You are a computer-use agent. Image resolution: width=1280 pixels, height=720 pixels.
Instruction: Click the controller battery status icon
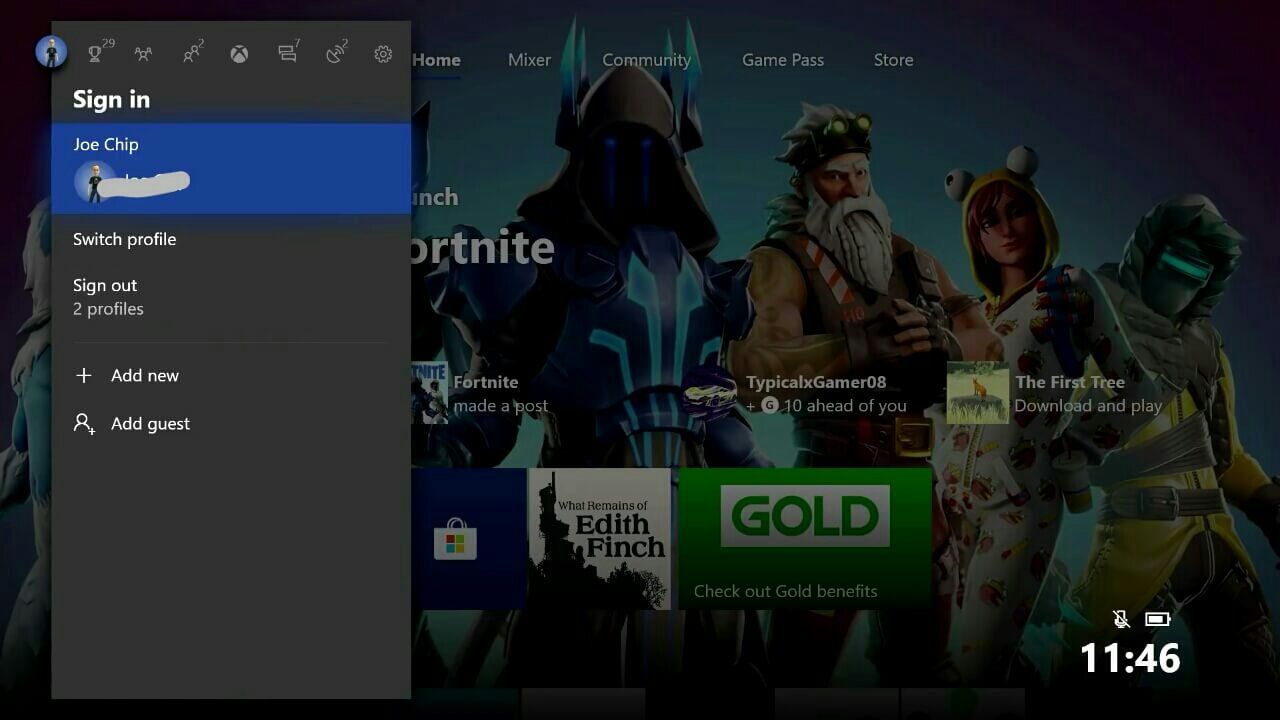(1157, 619)
